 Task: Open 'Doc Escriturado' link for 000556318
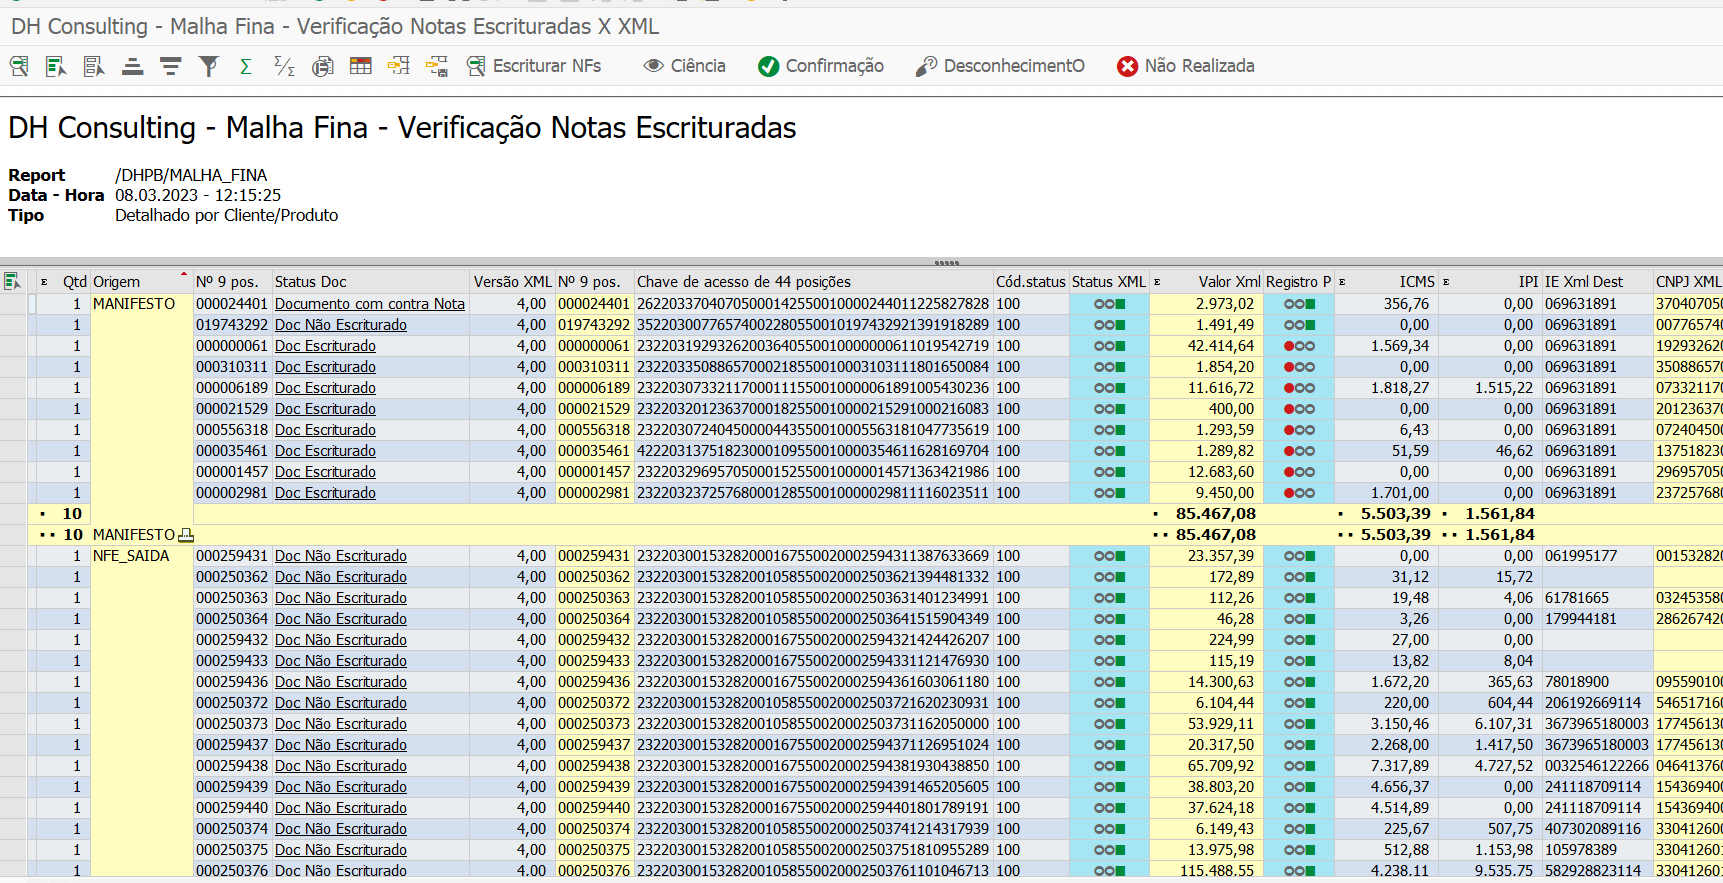[x=325, y=430]
